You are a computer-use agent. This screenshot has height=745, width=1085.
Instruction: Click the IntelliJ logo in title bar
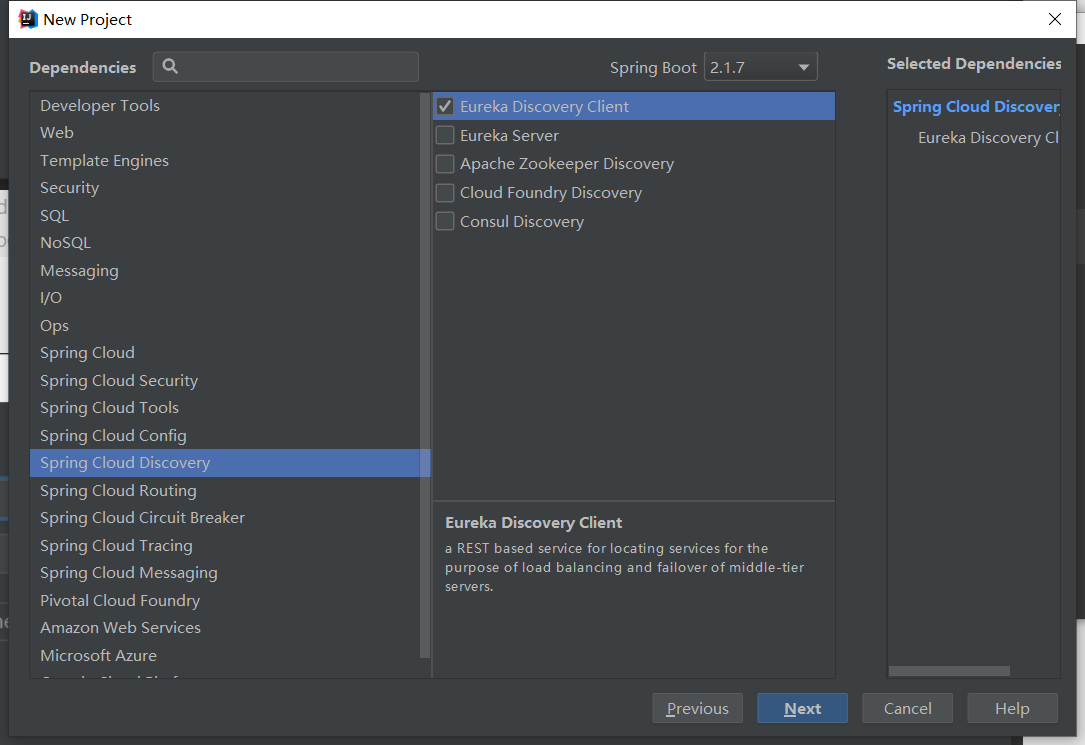pos(28,19)
